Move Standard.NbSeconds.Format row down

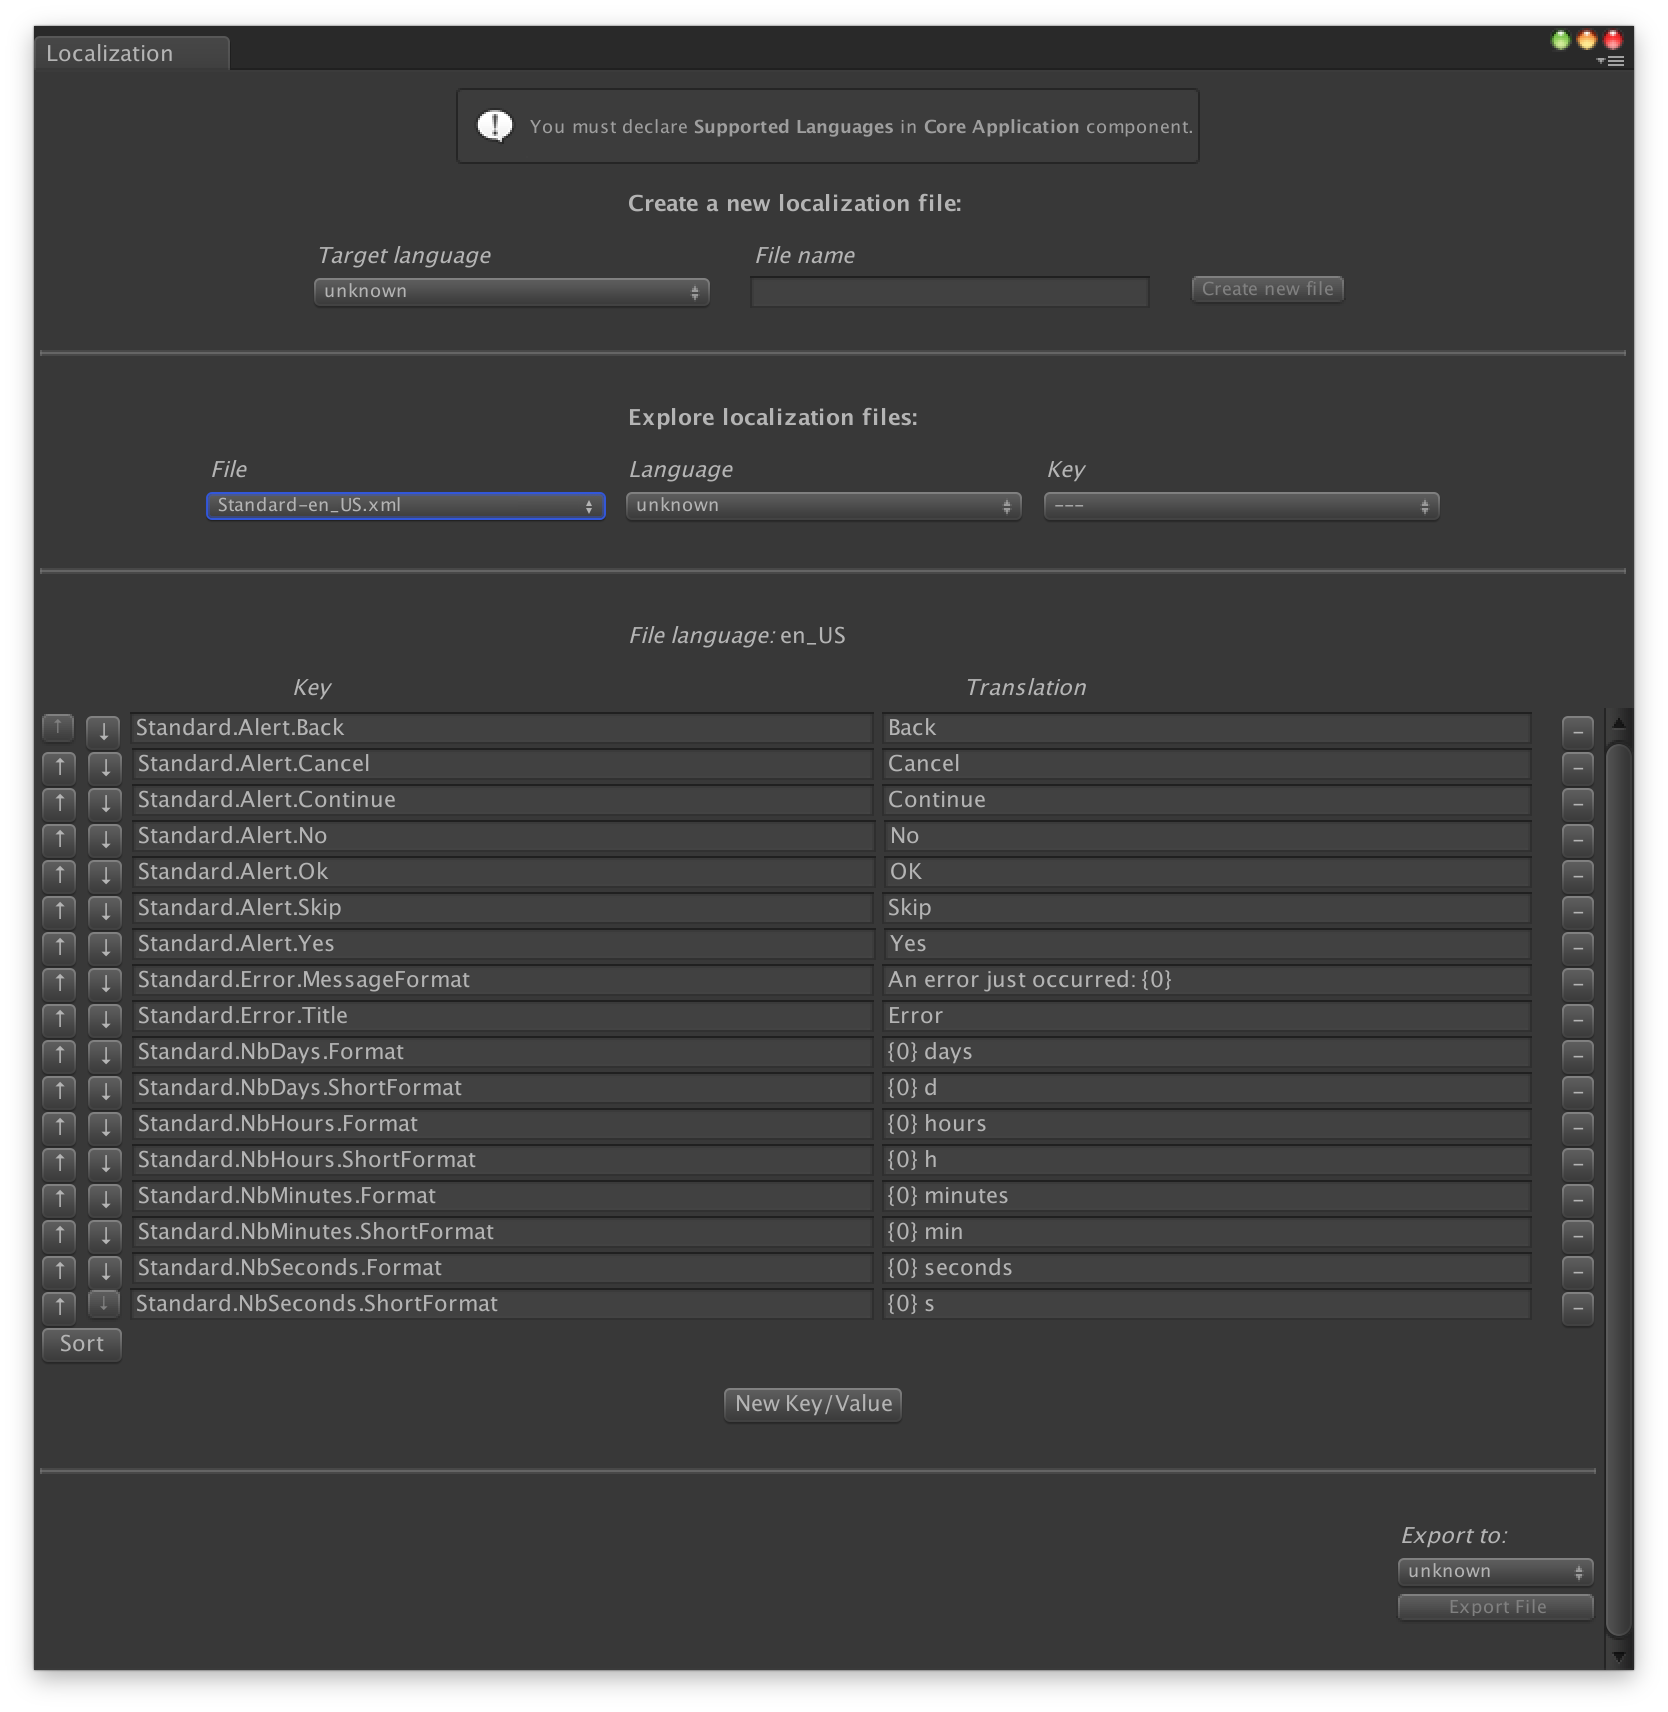[x=104, y=1270]
